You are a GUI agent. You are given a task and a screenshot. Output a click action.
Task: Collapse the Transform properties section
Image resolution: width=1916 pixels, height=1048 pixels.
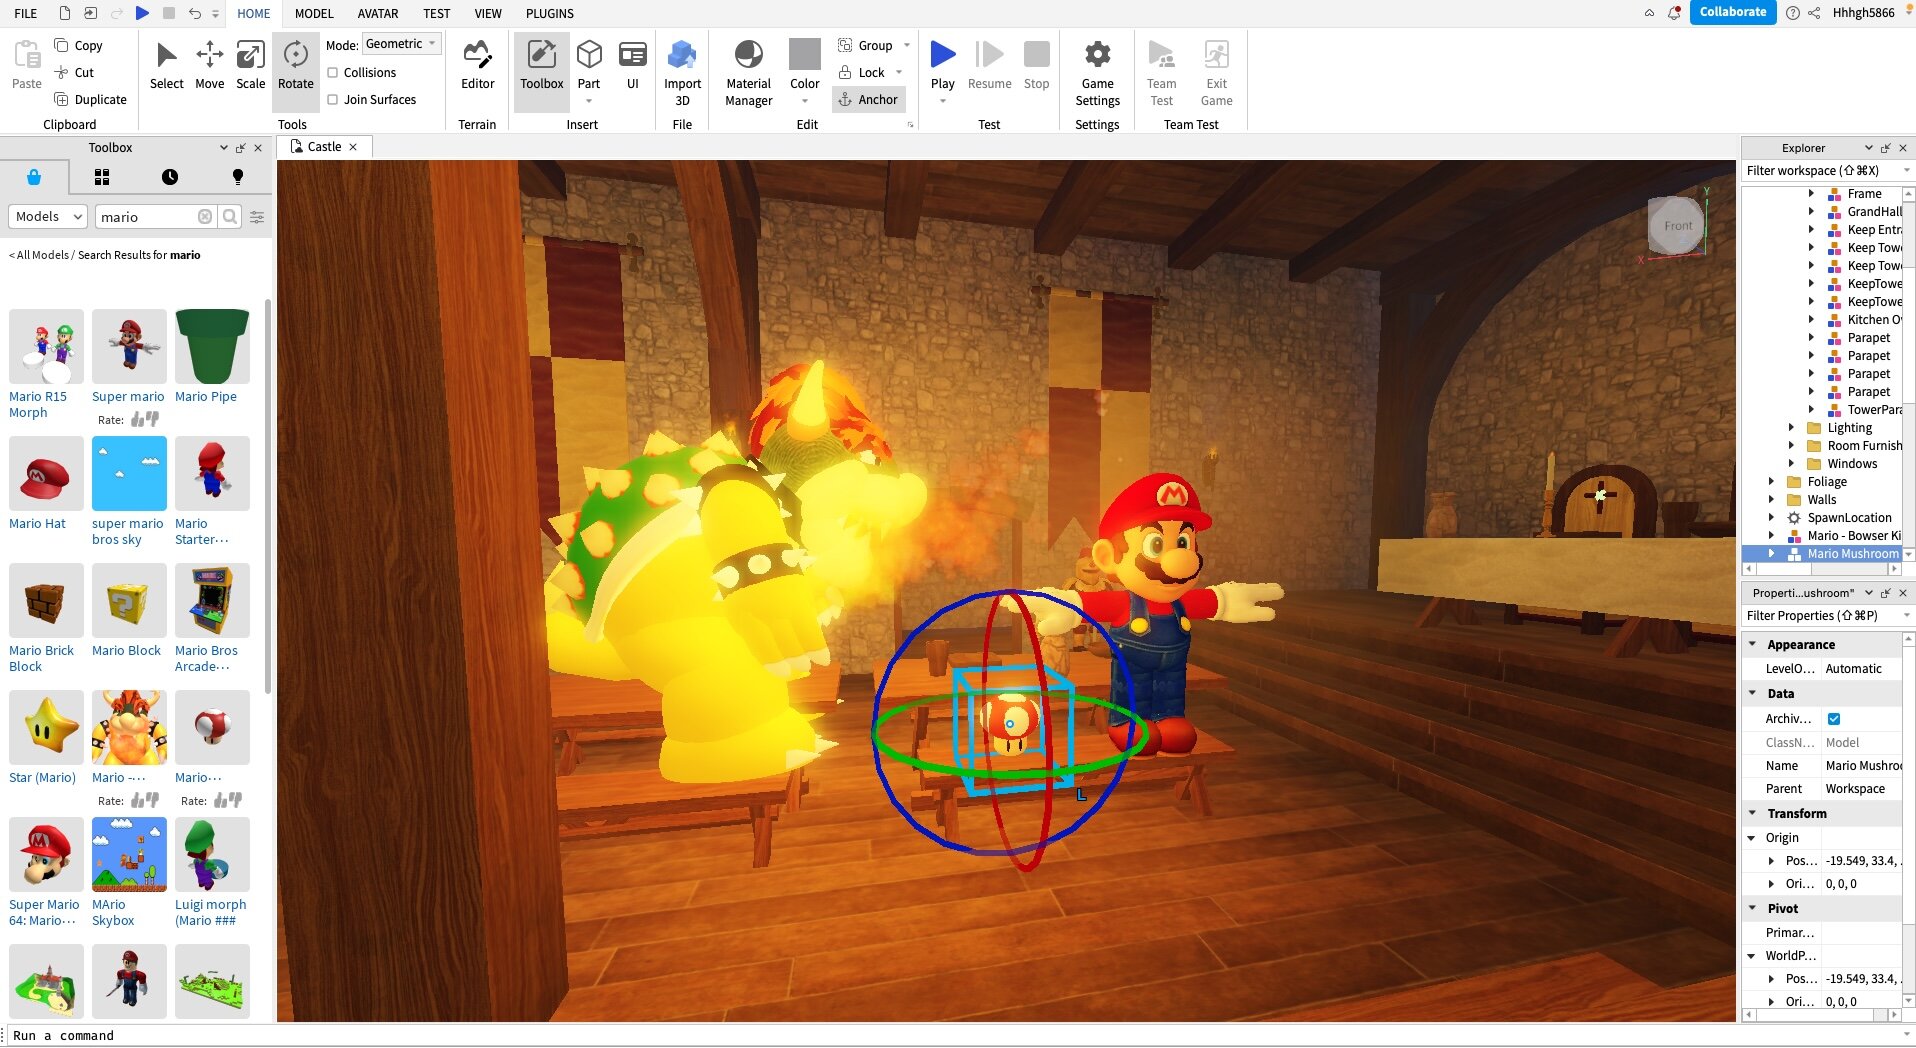pyautogui.click(x=1752, y=813)
